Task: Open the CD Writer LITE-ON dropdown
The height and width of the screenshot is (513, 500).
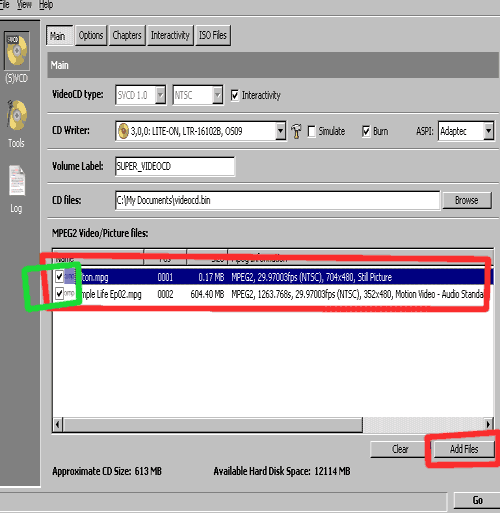Action: coord(280,131)
